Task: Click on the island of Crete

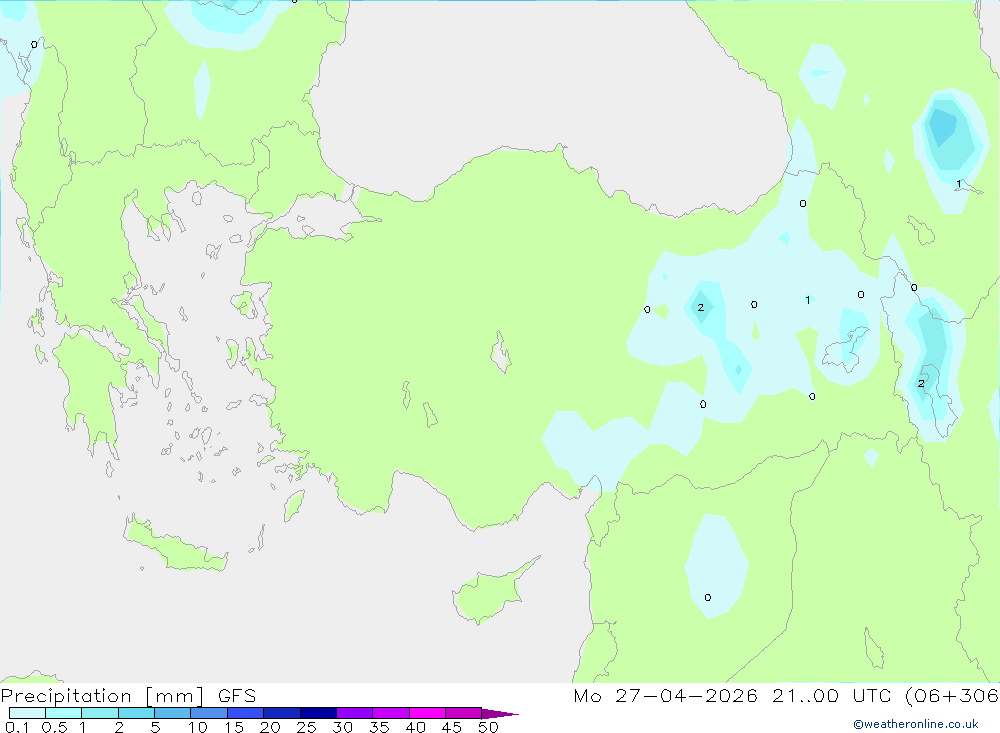Action: click(x=175, y=547)
